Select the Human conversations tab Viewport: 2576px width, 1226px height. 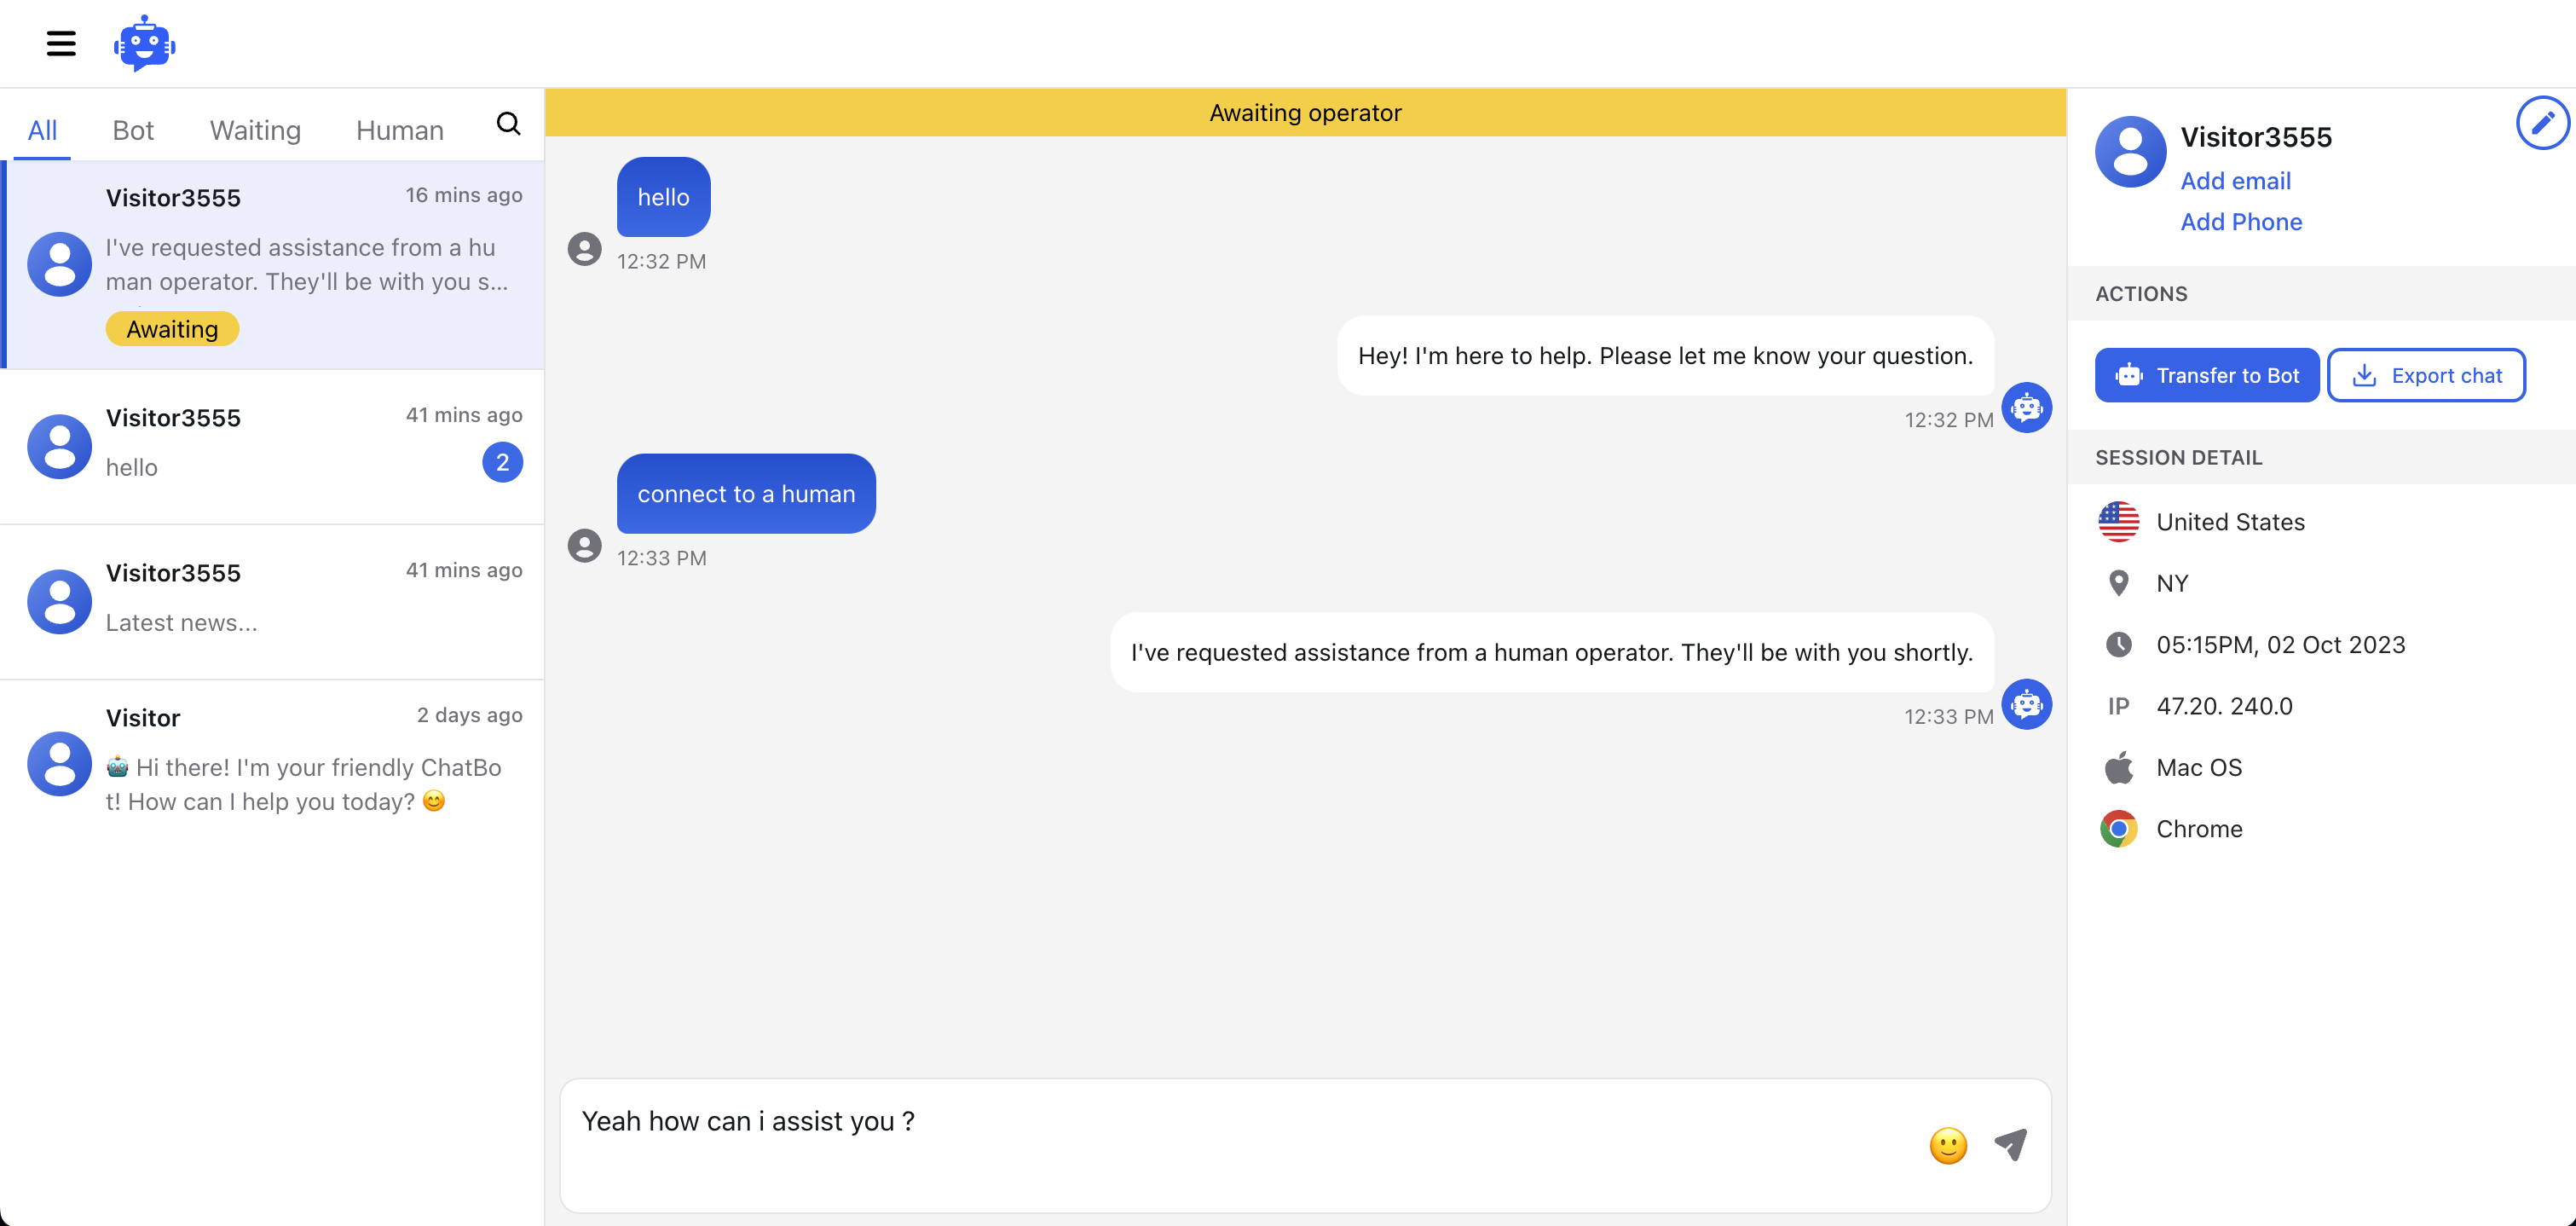(x=399, y=130)
